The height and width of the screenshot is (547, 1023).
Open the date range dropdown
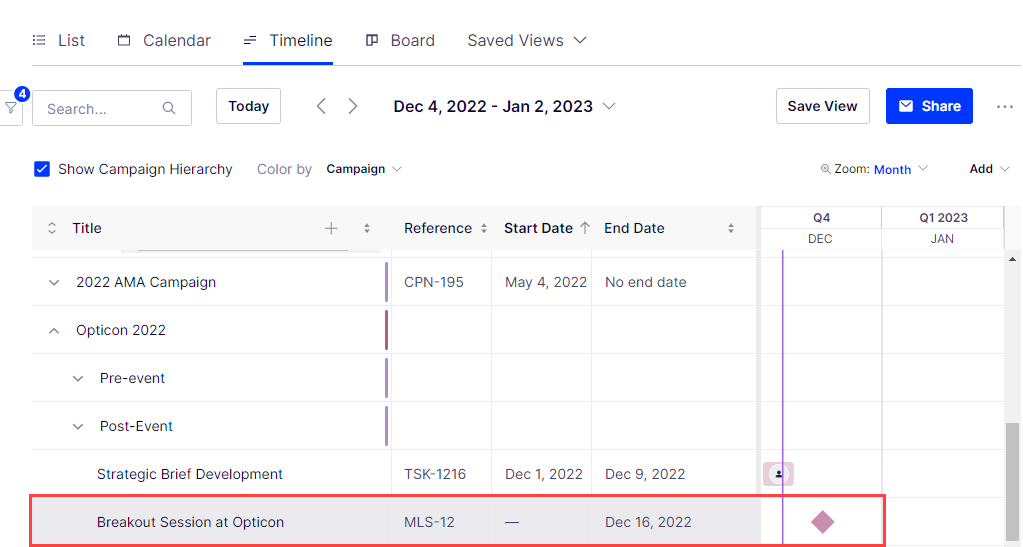click(609, 106)
